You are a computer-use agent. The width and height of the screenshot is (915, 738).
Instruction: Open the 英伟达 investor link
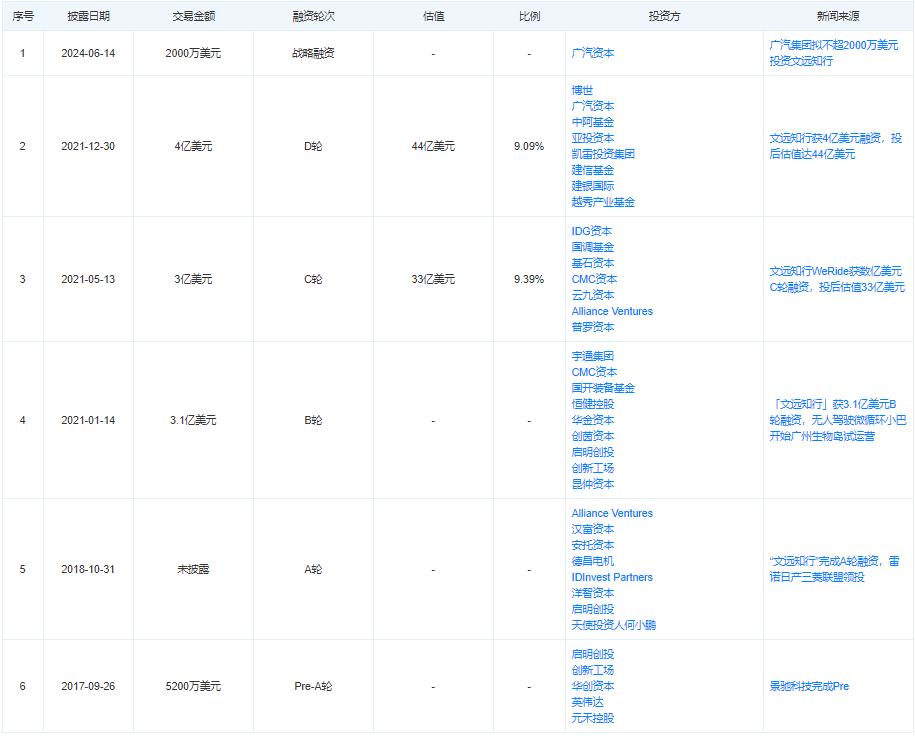point(587,702)
